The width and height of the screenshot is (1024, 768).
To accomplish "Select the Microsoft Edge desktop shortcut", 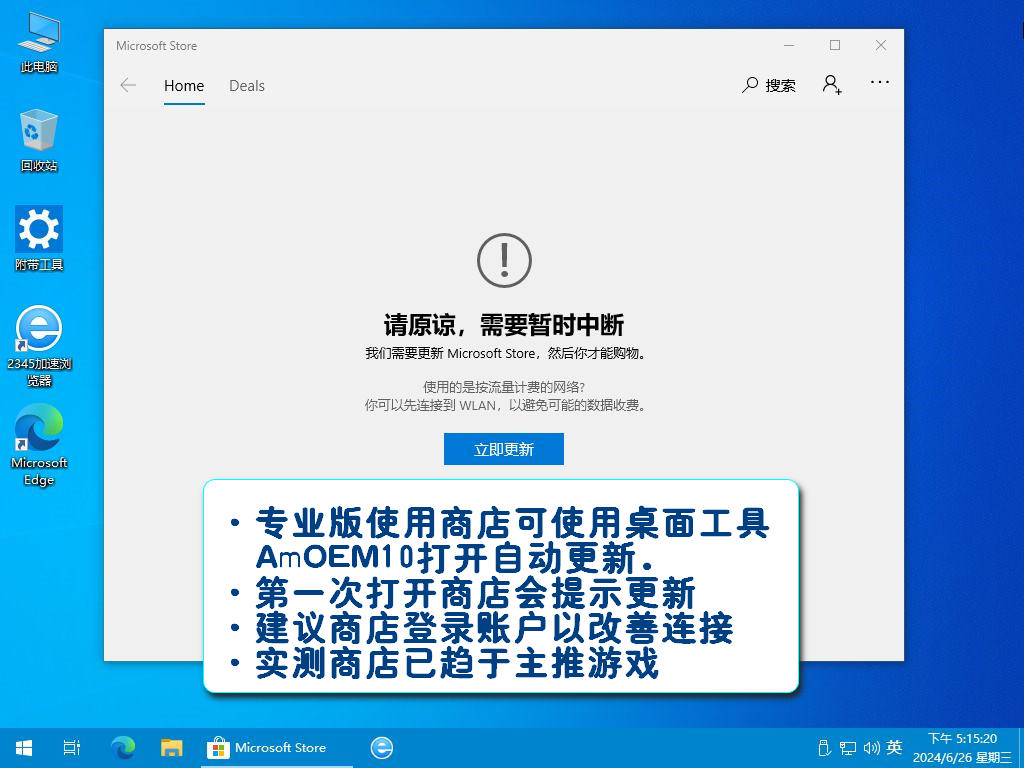I will tap(39, 445).
